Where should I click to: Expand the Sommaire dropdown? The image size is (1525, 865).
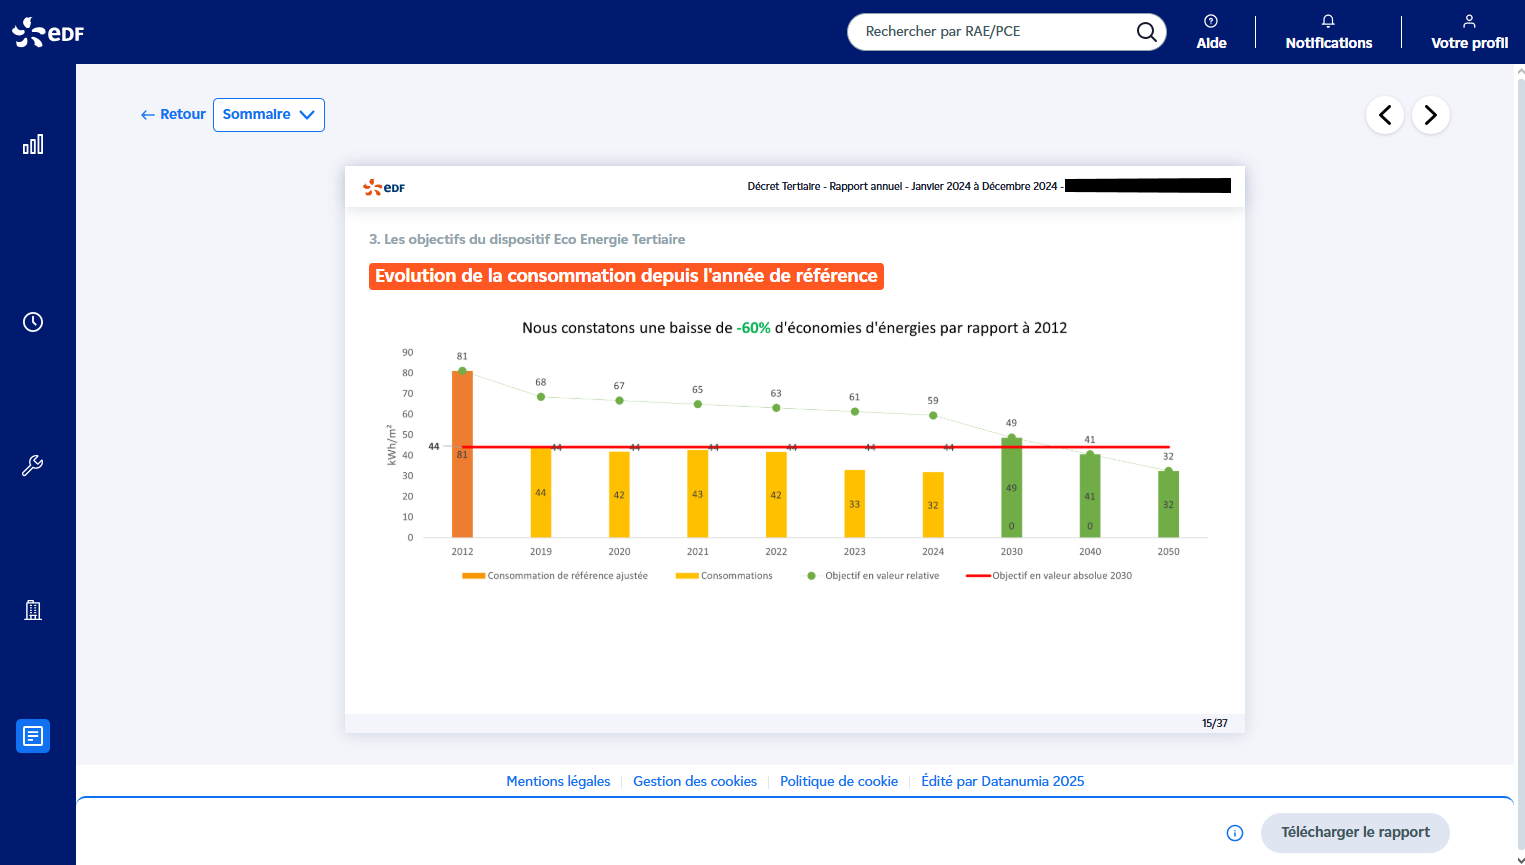268,115
